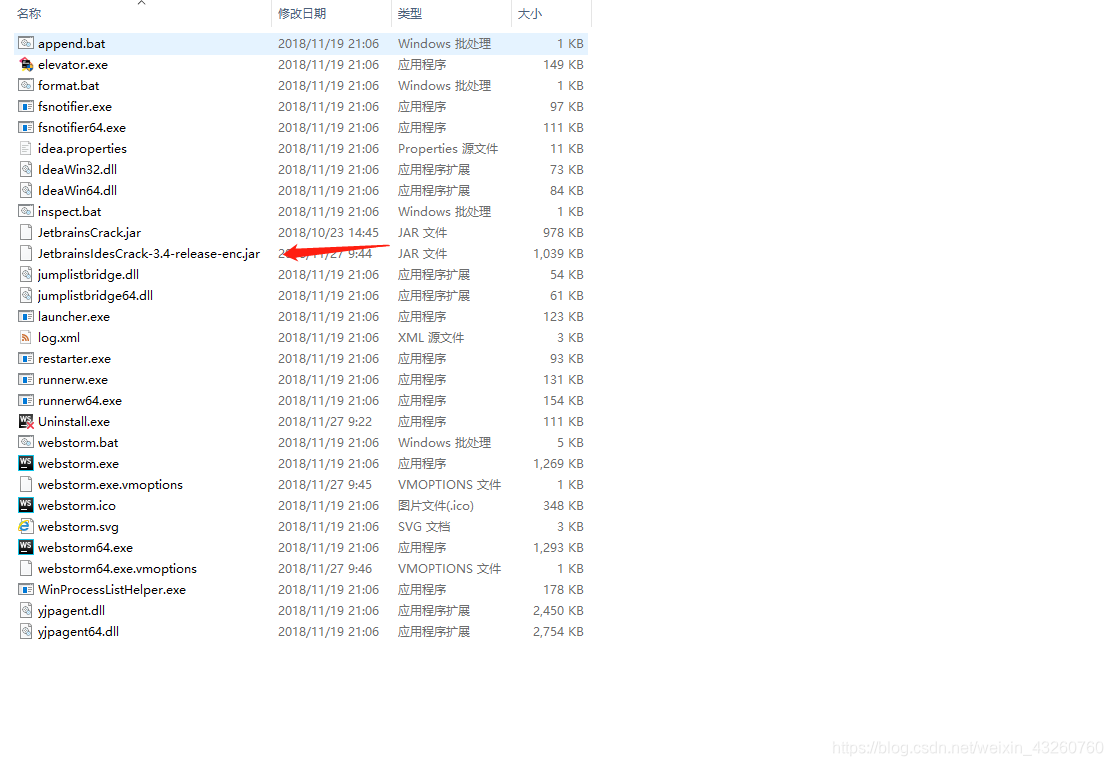Click the sort arrow above 名称 column

142,3
